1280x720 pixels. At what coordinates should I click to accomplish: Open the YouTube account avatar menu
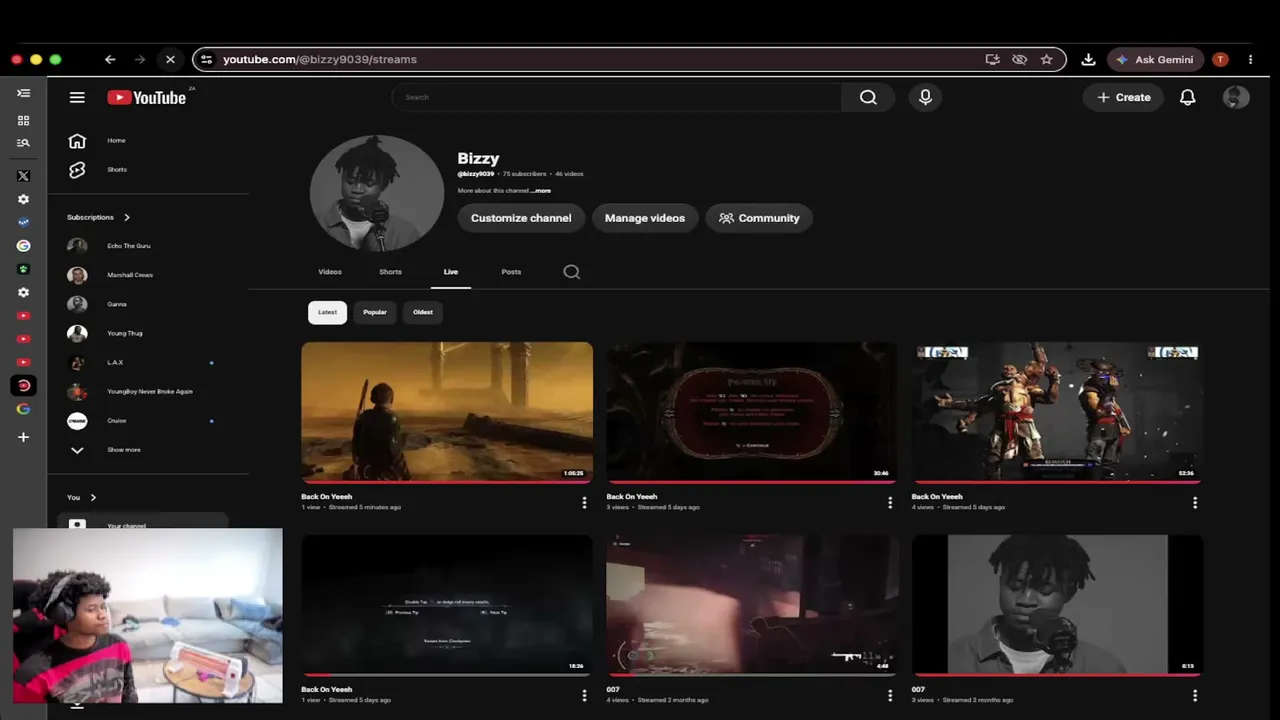[x=1236, y=97]
